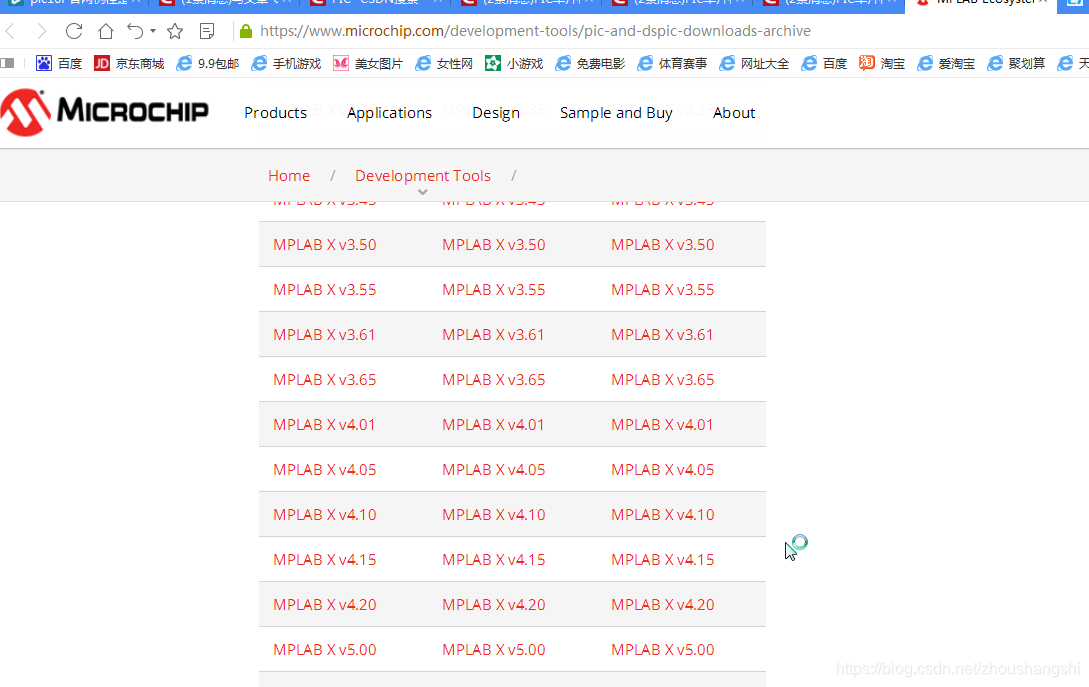Viewport: 1089px width, 687px height.
Task: Open last-column MPLAB X v4.20 link
Action: coord(663,605)
